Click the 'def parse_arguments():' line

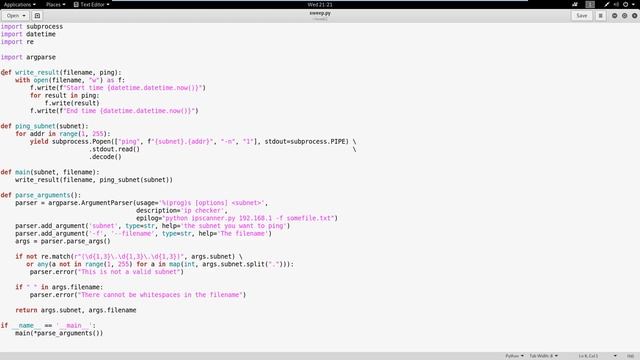pos(41,195)
